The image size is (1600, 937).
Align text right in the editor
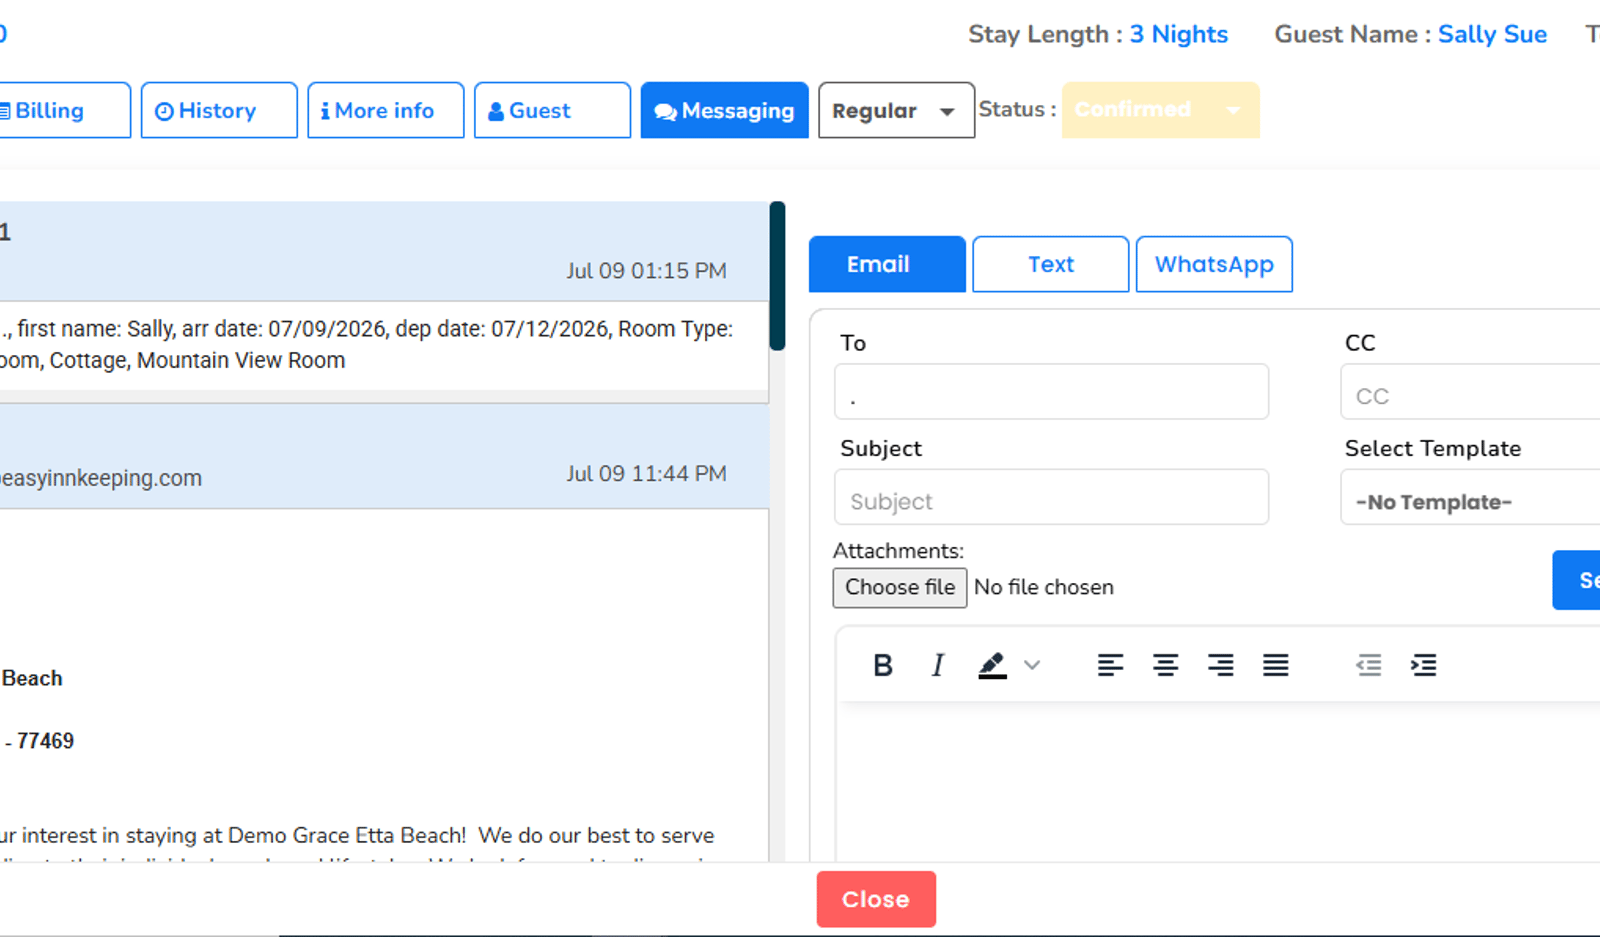tap(1220, 665)
